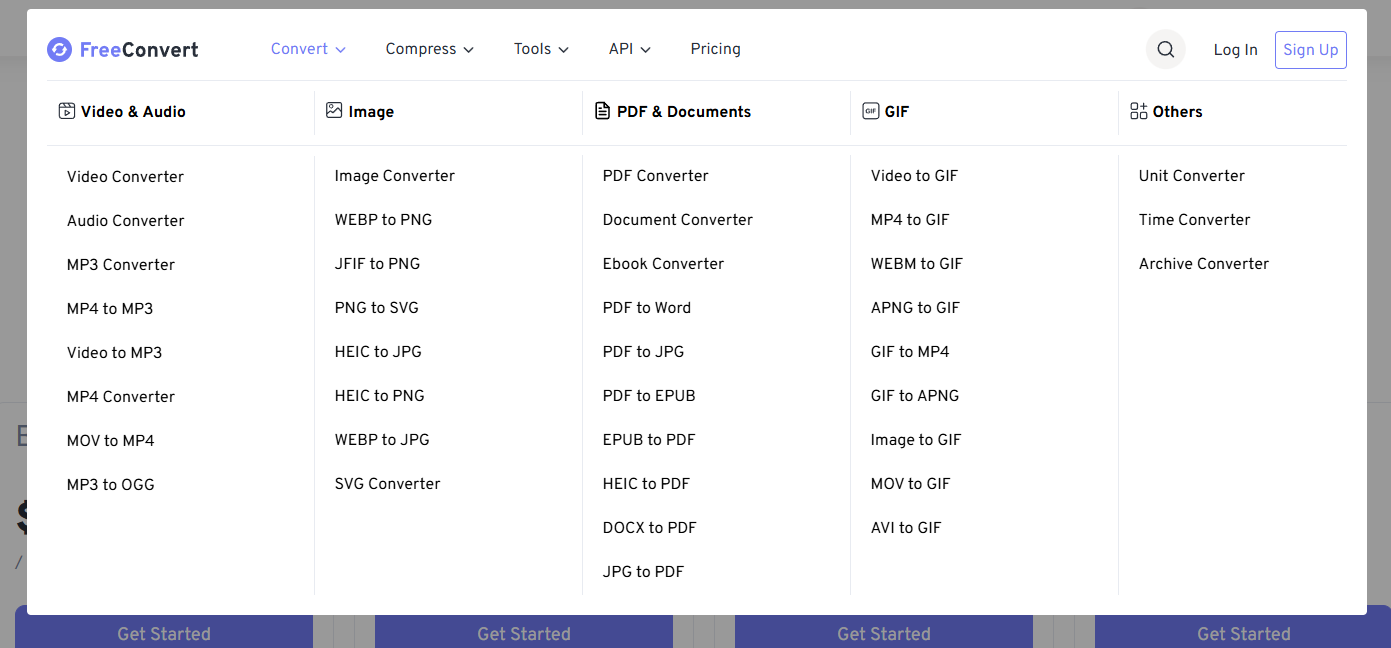Choose MP4 to MP3
Screen dimensions: 1391x648
pyautogui.click(x=110, y=309)
